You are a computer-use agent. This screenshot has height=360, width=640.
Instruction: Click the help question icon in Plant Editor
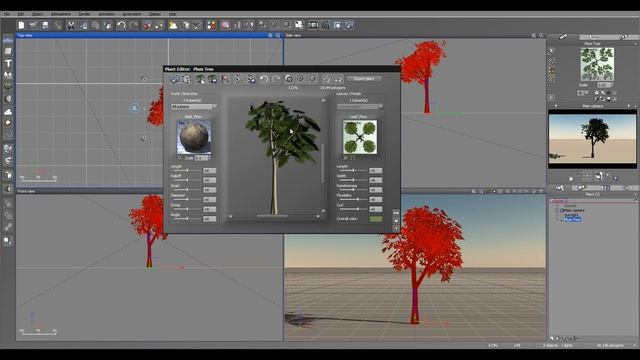coord(396,228)
